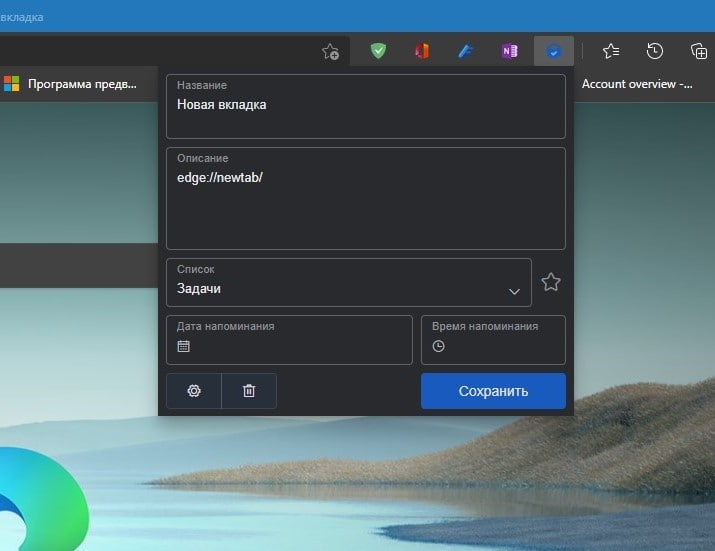
Task: Open the OneNote Web Clipper extension
Action: [x=509, y=51]
